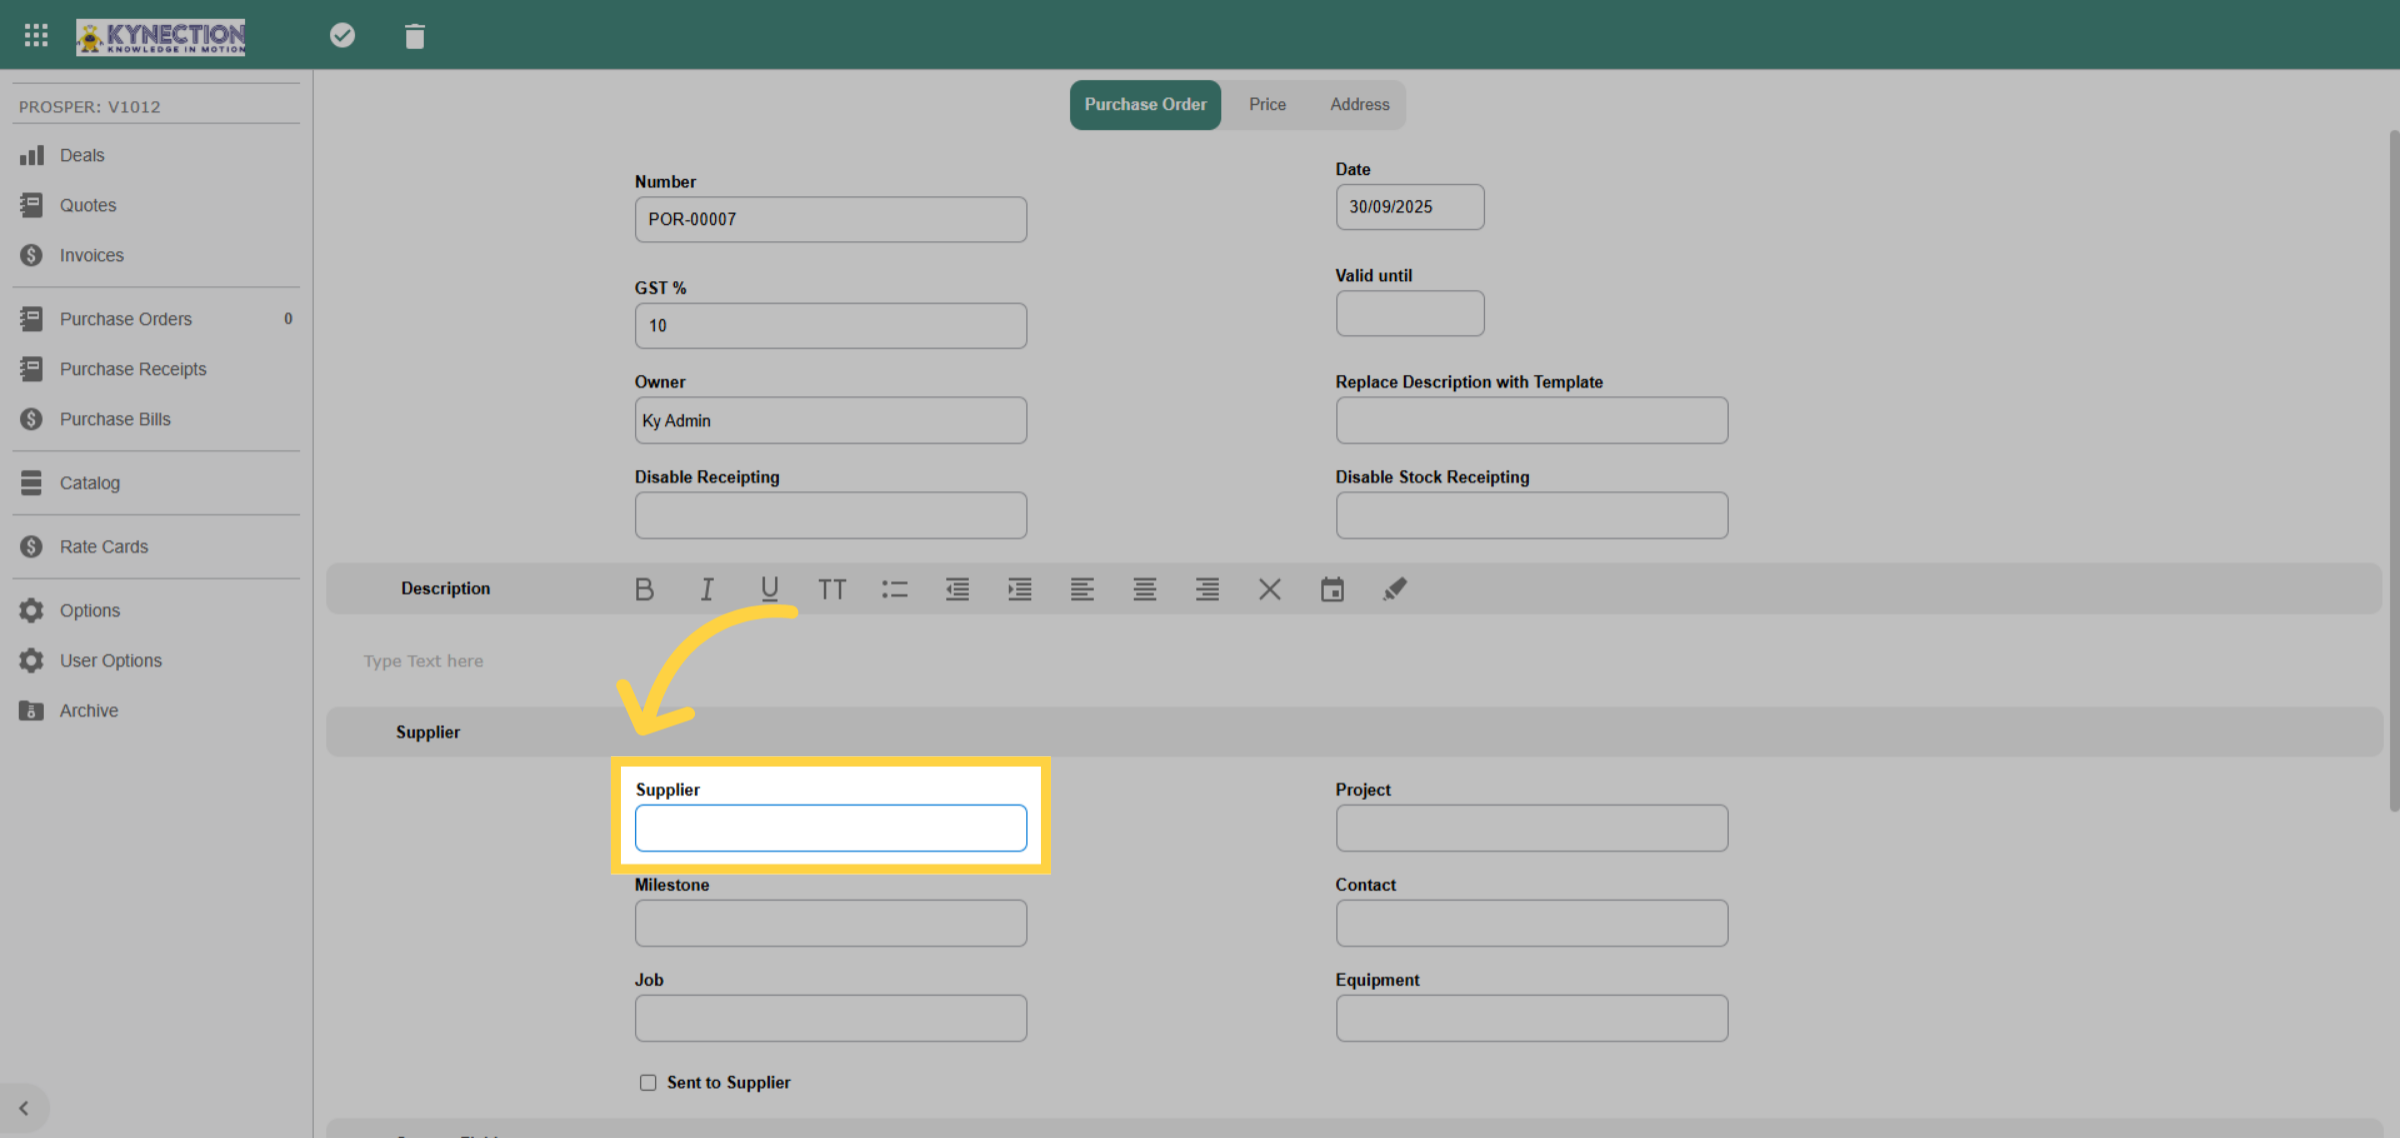The image size is (2400, 1138).
Task: Click the delete trash icon
Action: [x=415, y=37]
